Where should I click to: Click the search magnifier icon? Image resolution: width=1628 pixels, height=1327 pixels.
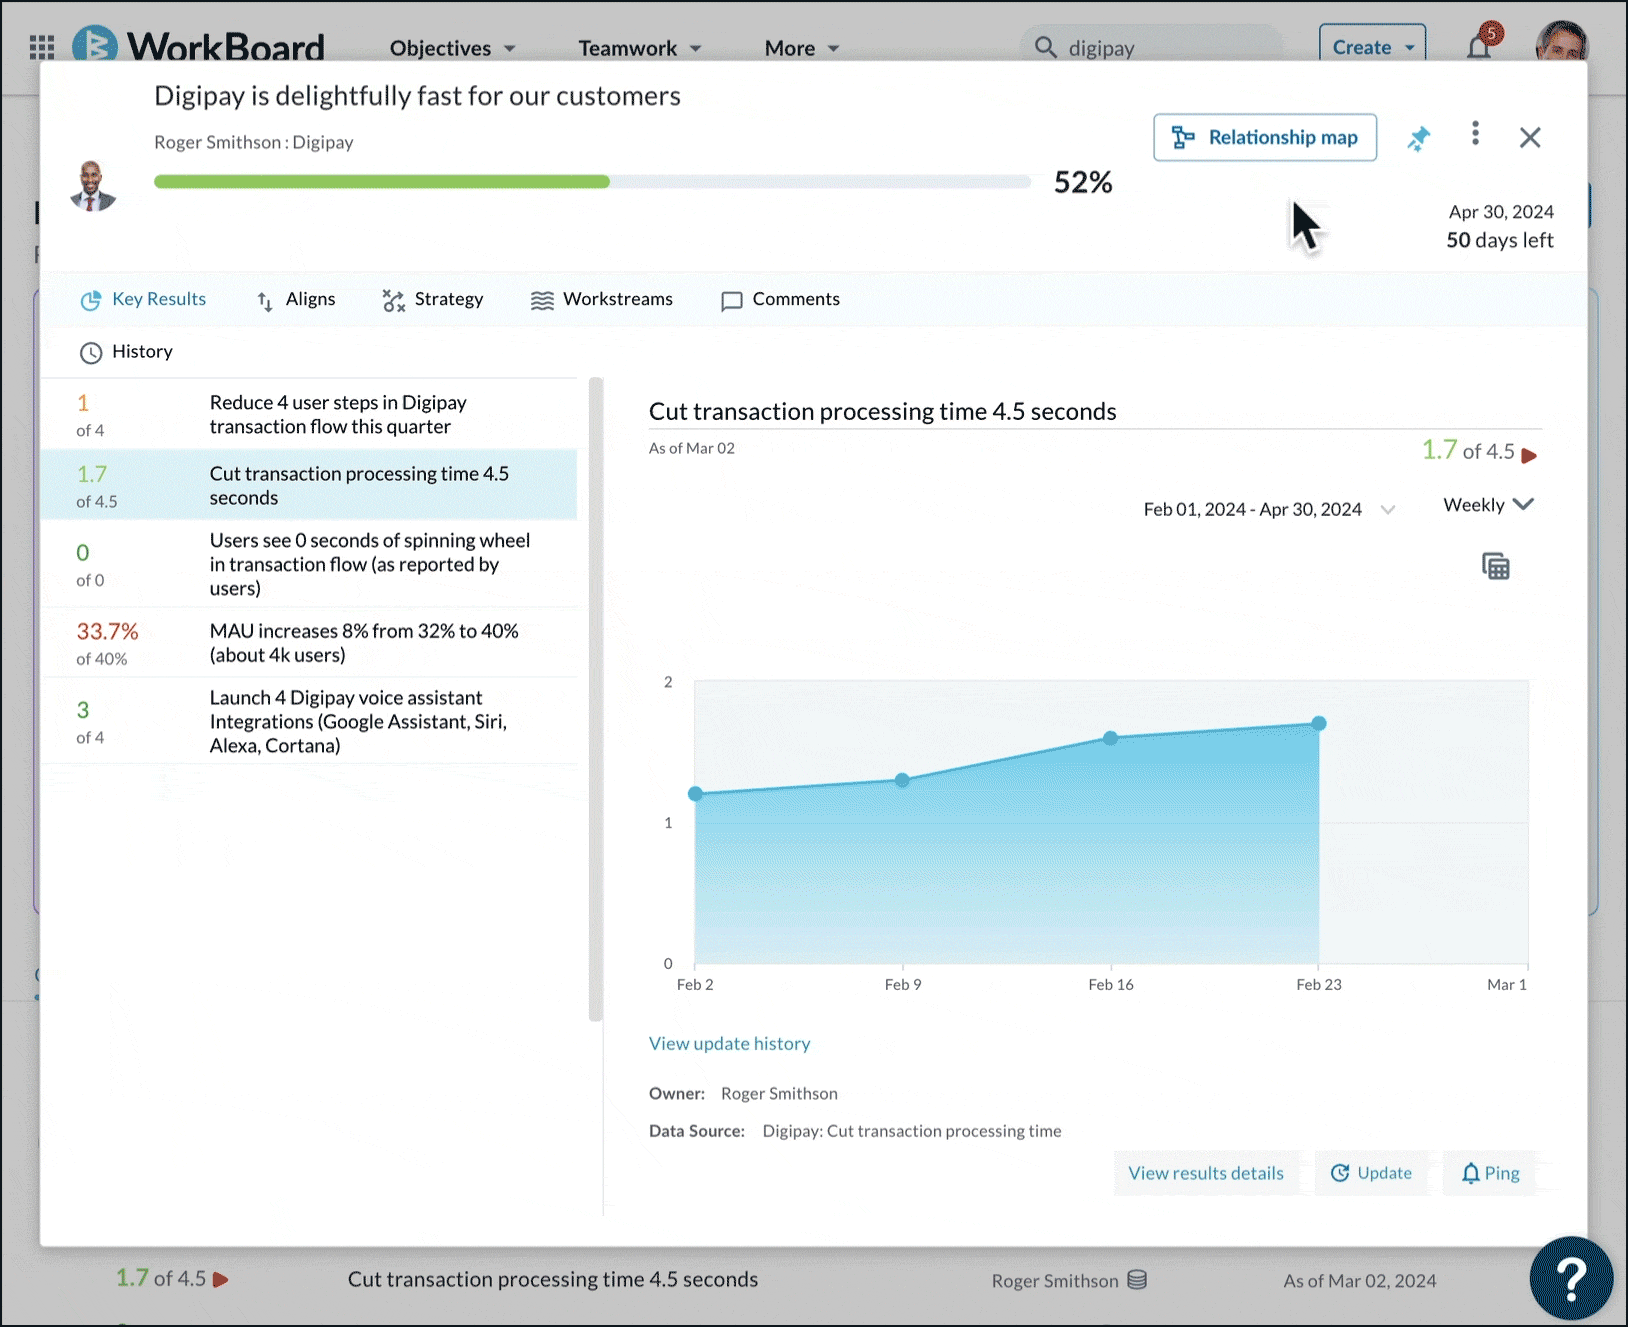click(x=1046, y=47)
